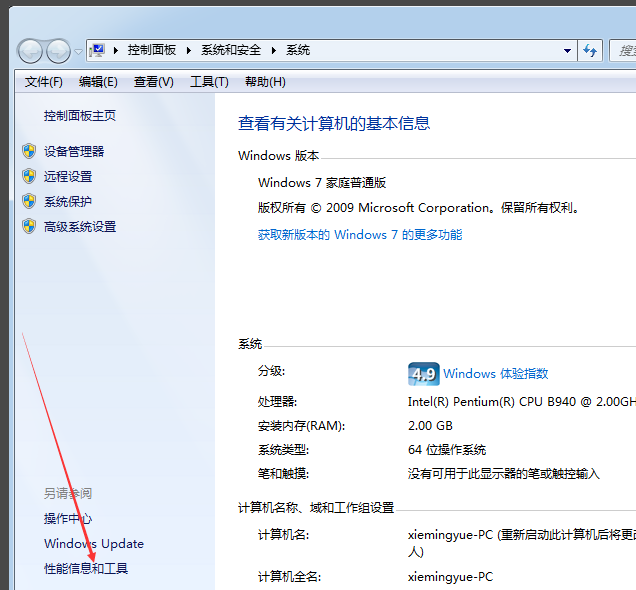Open 获取新版本的 Windows 7 的更多功能 link

(360, 235)
